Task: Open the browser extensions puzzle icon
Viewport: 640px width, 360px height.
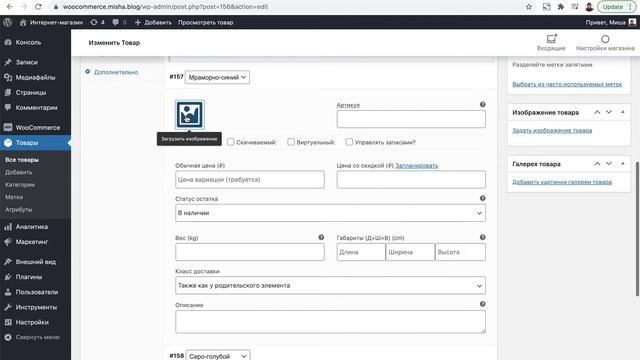Action: point(561,7)
